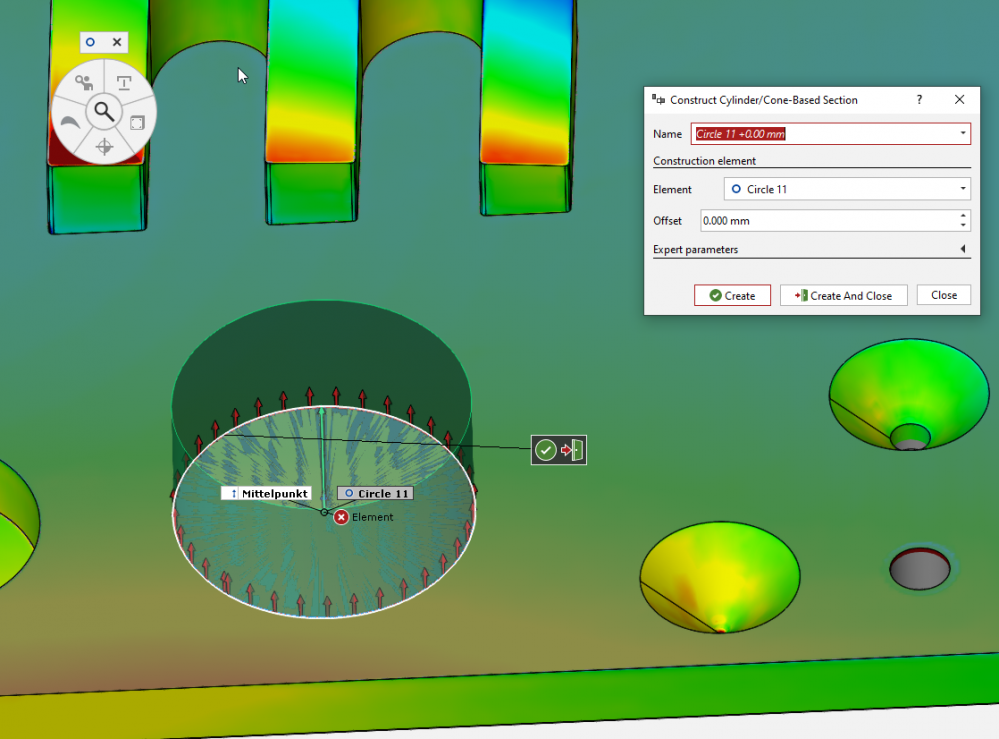Dismiss the radial menu with the X icon
This screenshot has height=739, width=999.
point(117,42)
